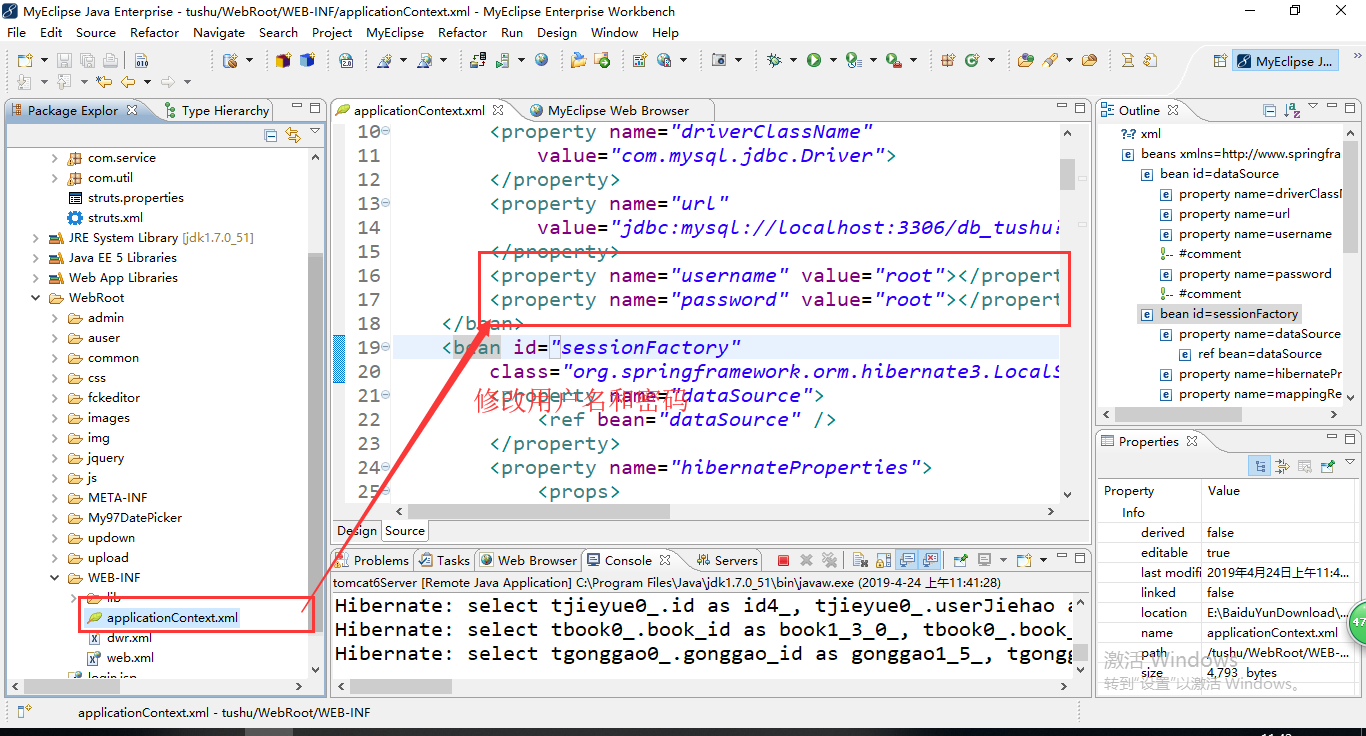Toggle Link with Editor in Package Explorer

point(293,135)
